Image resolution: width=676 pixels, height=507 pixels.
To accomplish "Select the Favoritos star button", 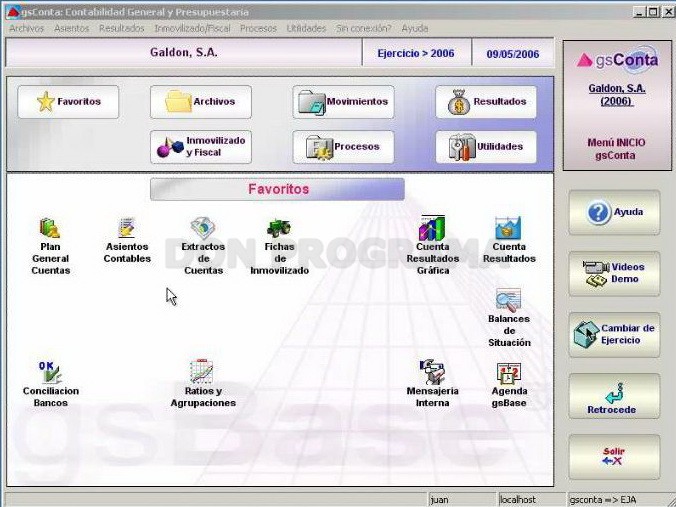I will [68, 102].
